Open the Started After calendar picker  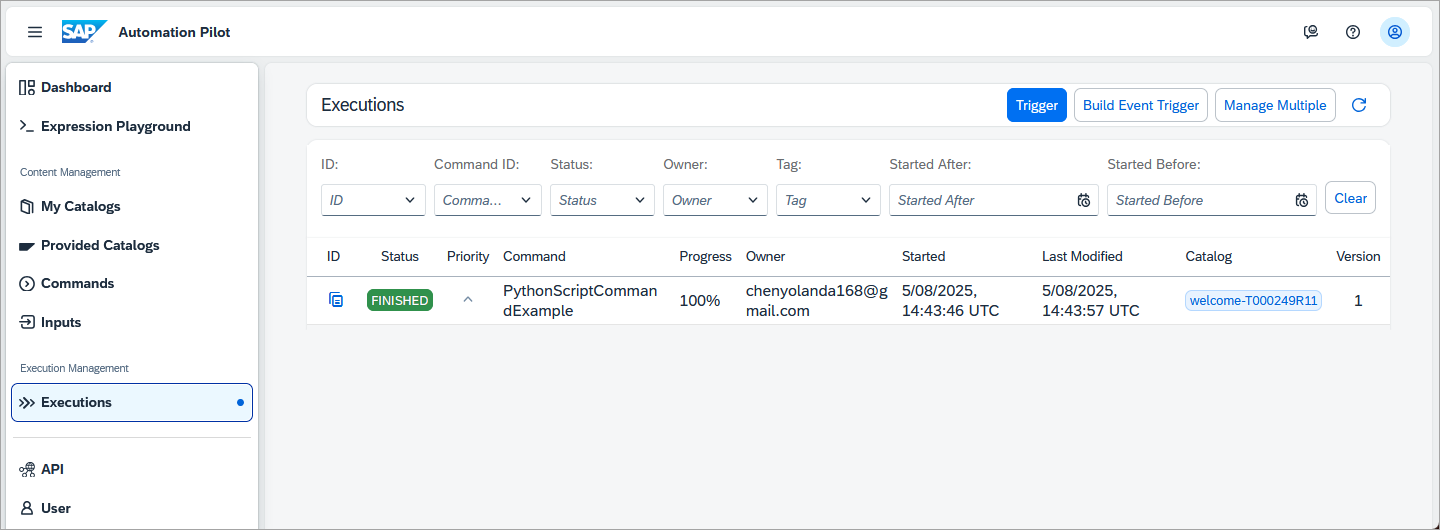click(1084, 200)
